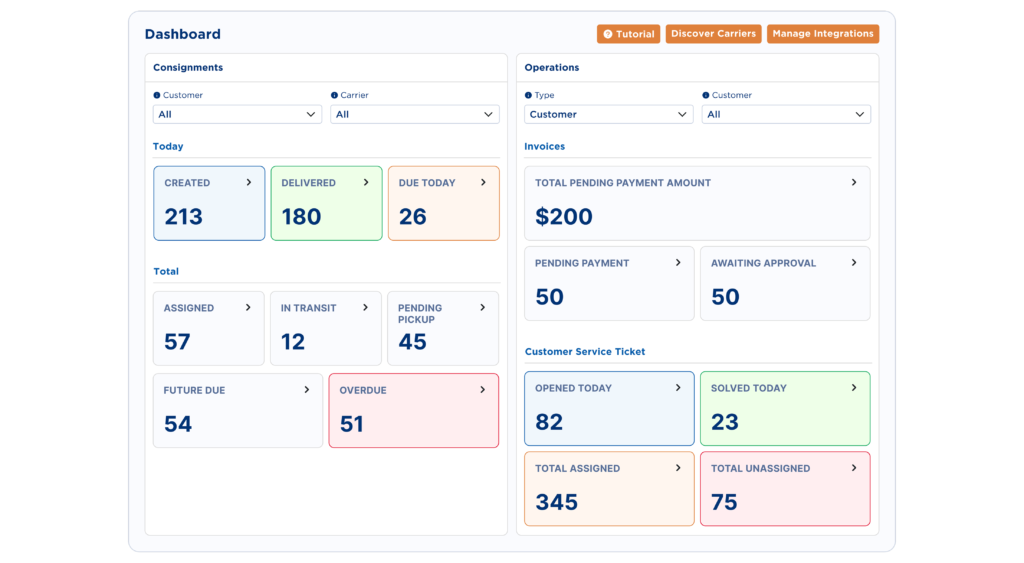Open the Awaiting Approval invoices card
Image resolution: width=1024 pixels, height=563 pixels.
point(784,284)
